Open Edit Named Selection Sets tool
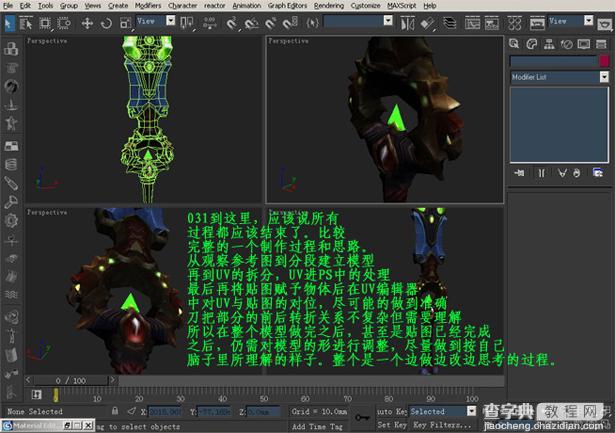This screenshot has width=615, height=433. point(313,24)
